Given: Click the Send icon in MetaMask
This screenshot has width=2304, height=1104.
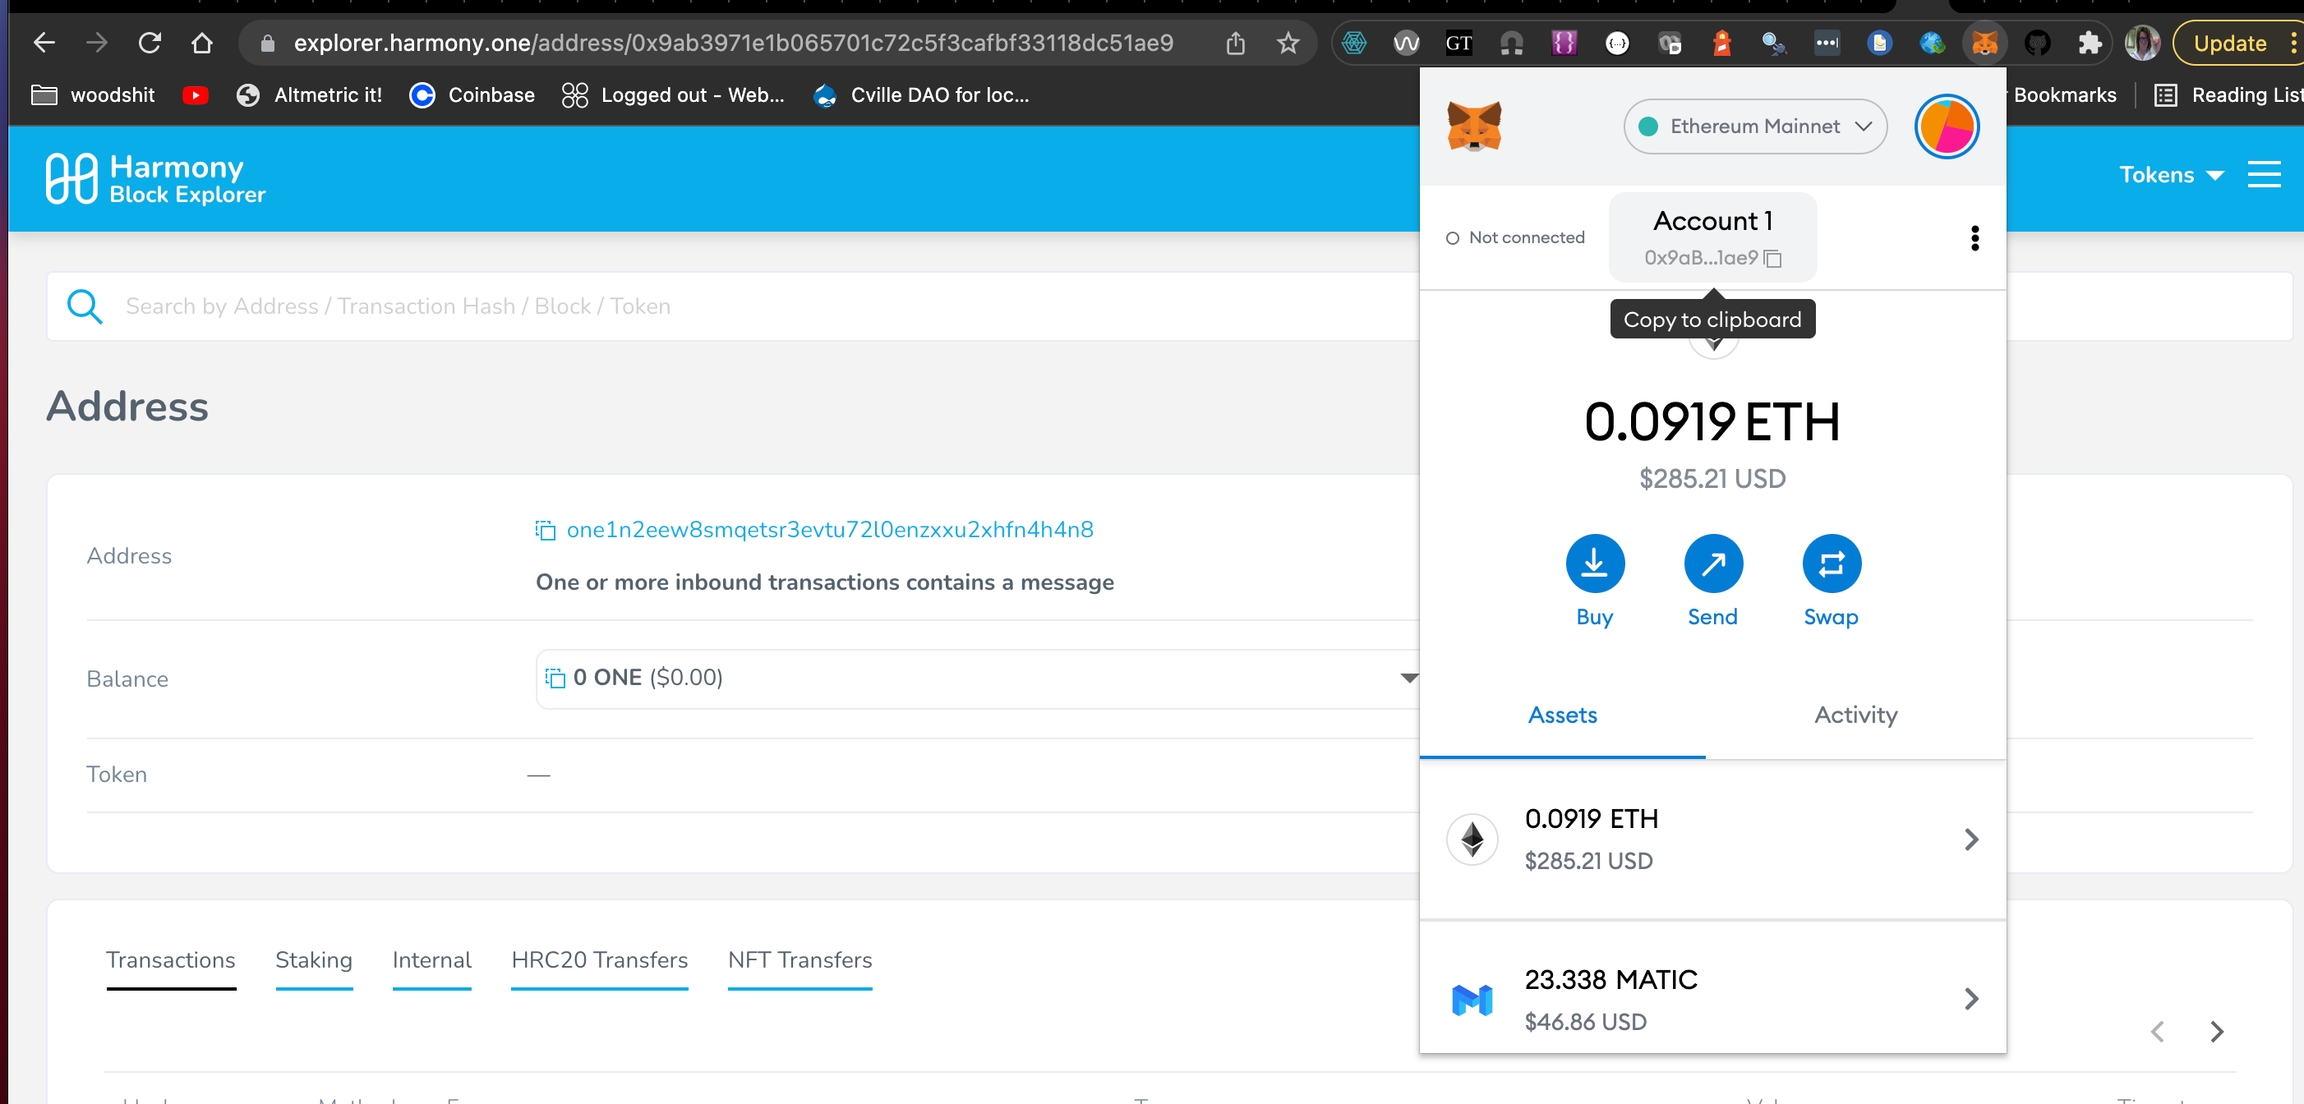Looking at the screenshot, I should tap(1712, 564).
